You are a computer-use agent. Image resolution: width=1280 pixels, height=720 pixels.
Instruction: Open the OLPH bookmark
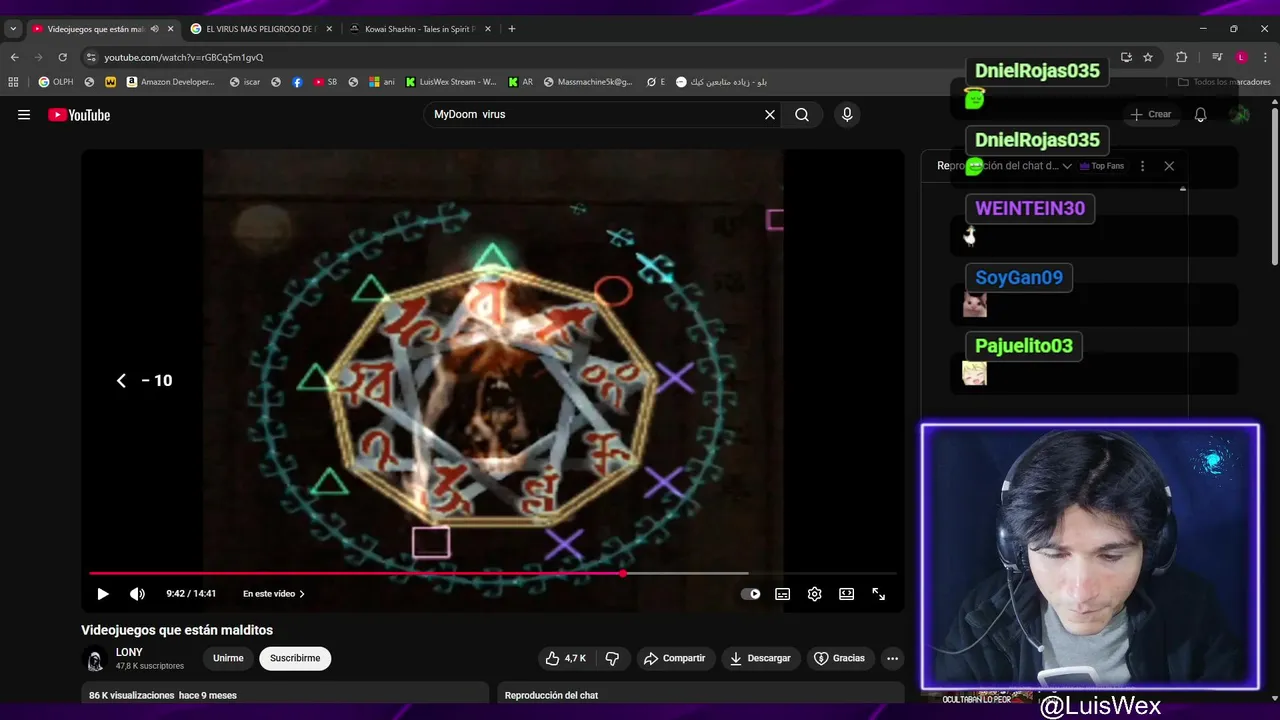click(56, 82)
